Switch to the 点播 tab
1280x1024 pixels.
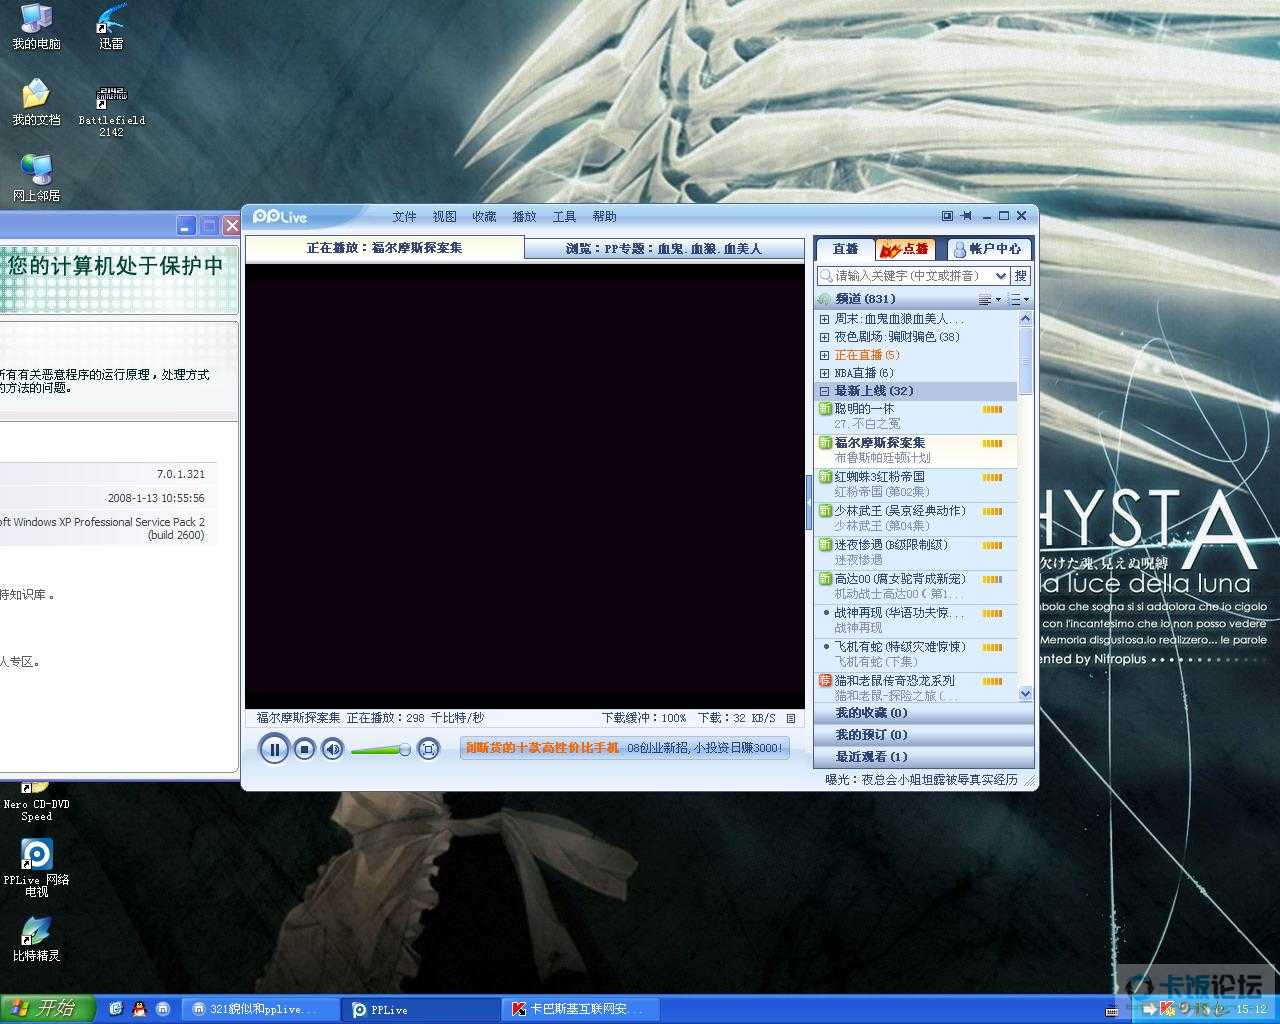(x=905, y=249)
